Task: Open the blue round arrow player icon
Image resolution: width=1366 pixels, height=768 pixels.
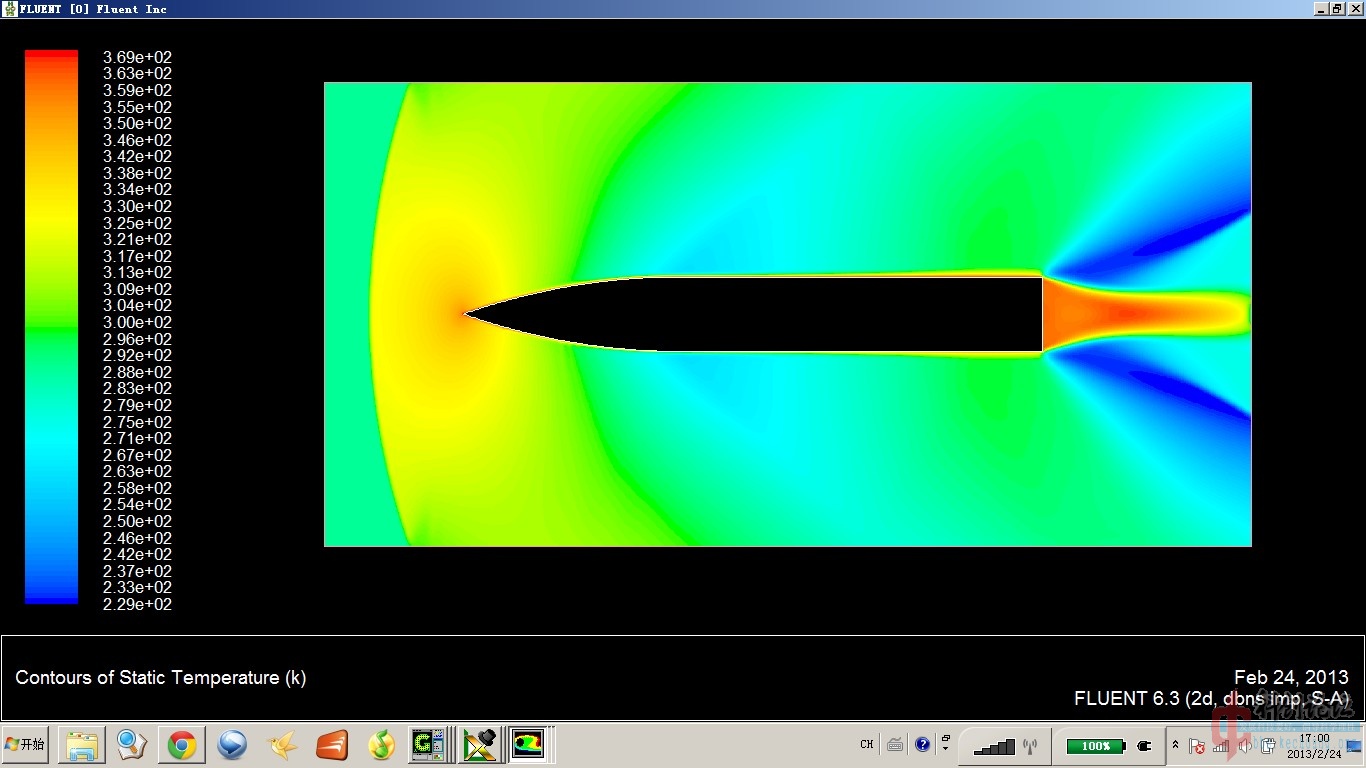Action: point(232,745)
